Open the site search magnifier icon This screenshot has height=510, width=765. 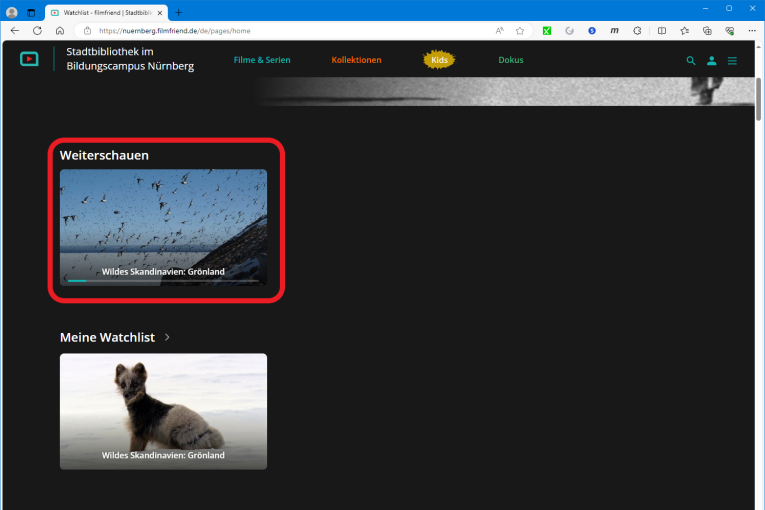point(690,61)
